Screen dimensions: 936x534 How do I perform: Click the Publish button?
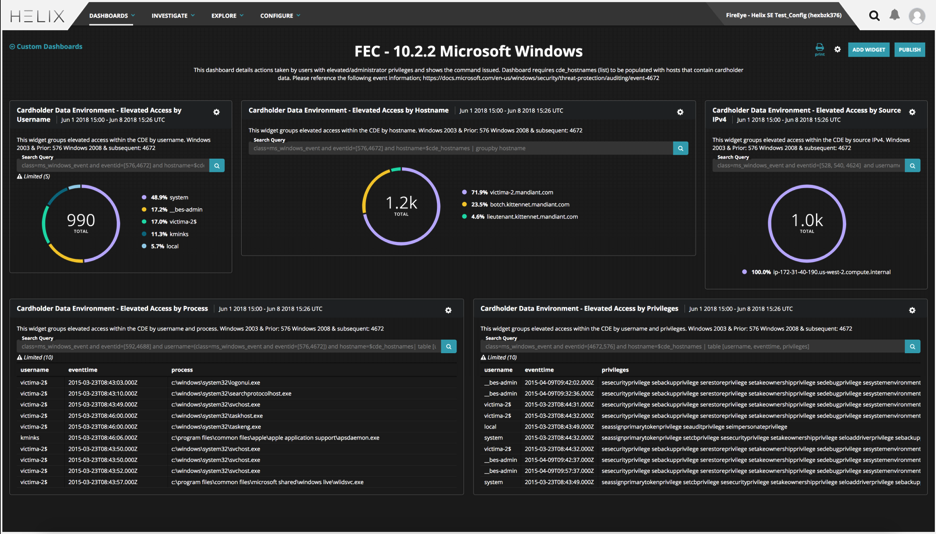tap(910, 50)
